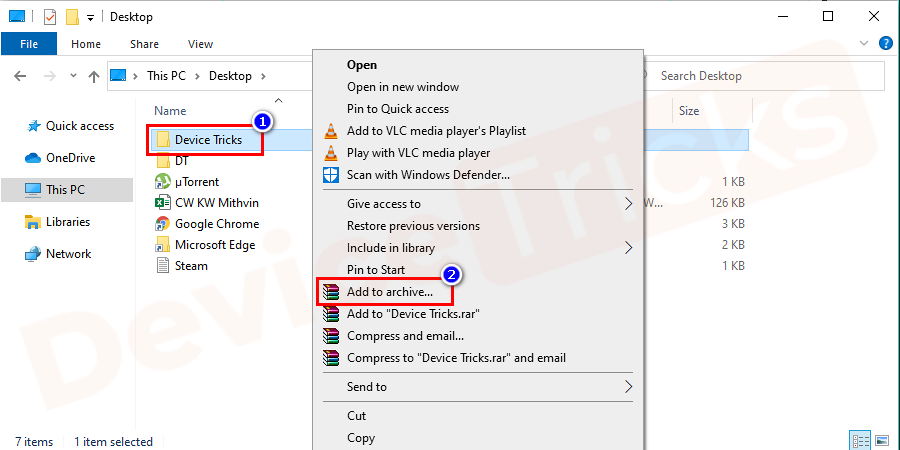The image size is (900, 450).
Task: Expand the Send to submenu arrow
Action: click(629, 387)
